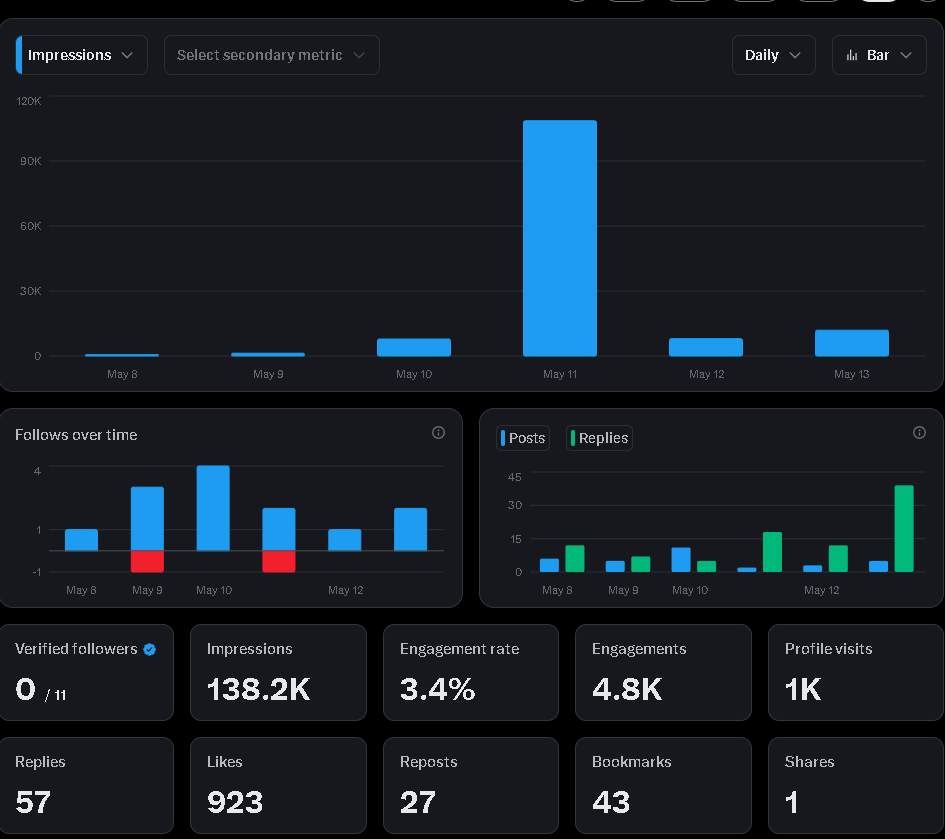
Task: Click the Follows over time title
Action: 76,435
